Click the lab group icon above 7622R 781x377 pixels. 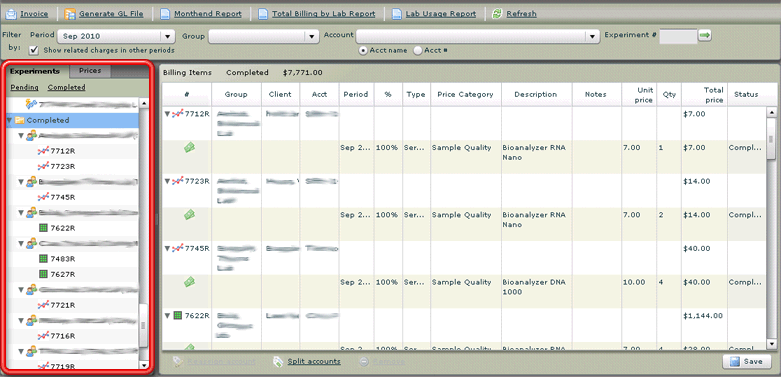(x=31, y=213)
